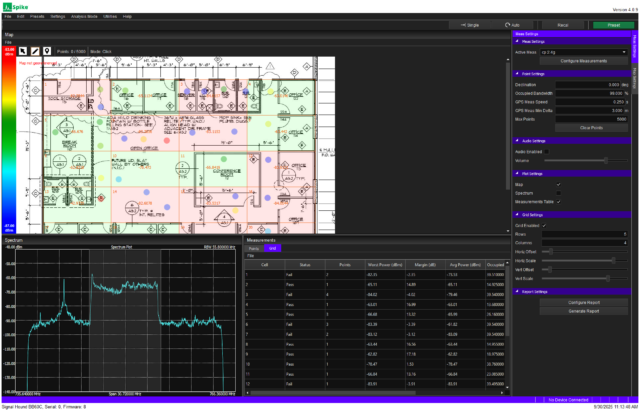This screenshot has width=640, height=410.
Task: Click the Rows input field
Action: 584,234
